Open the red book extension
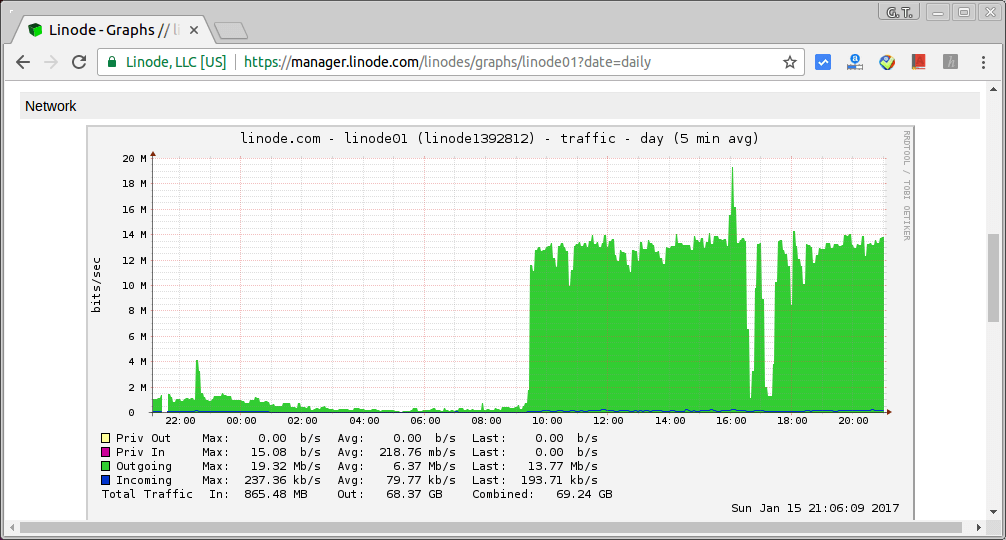 918,62
